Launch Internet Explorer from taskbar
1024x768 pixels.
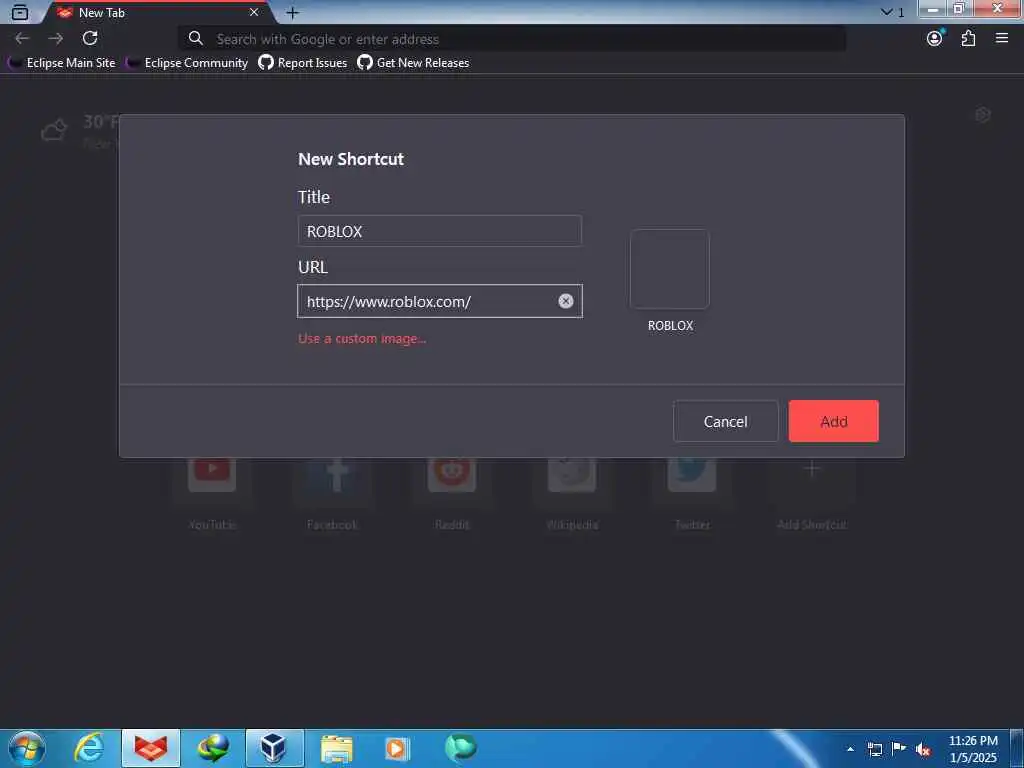coord(89,748)
